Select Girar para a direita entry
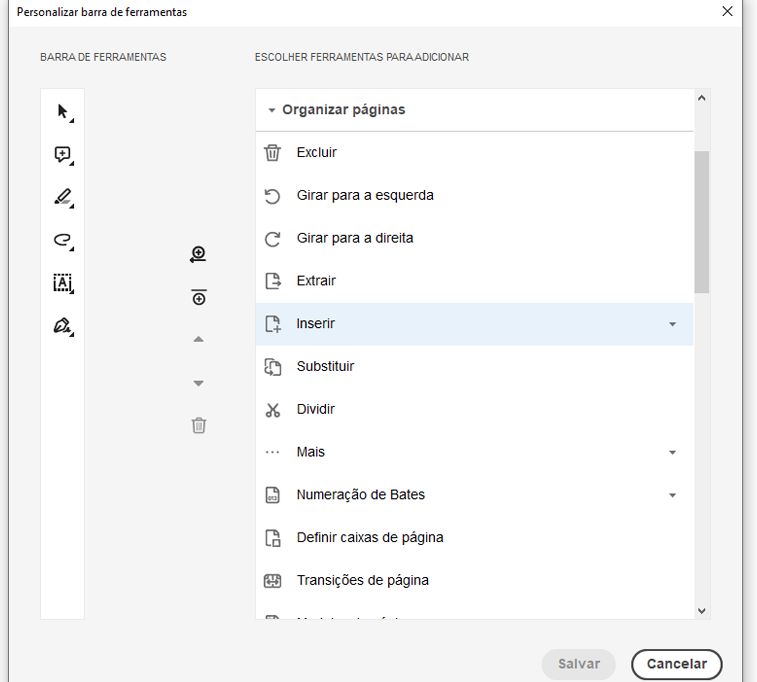The height and width of the screenshot is (682, 757). pos(475,238)
